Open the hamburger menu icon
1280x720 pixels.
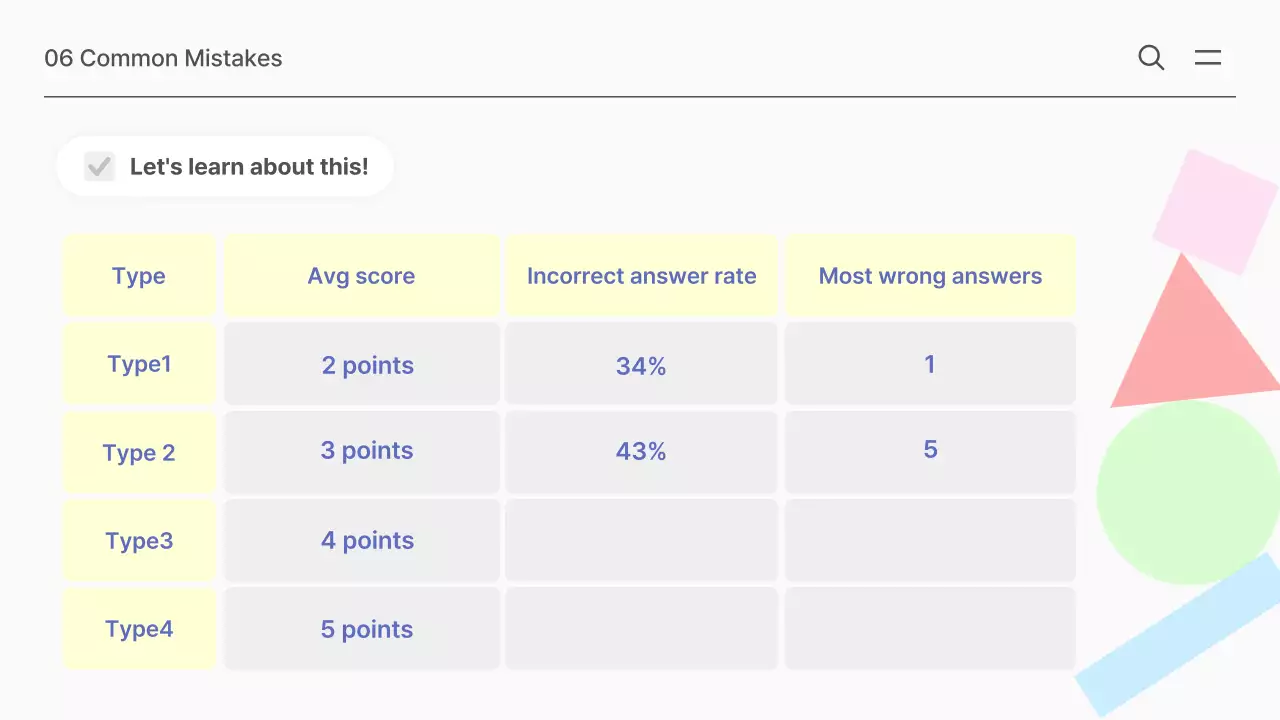tap(1208, 58)
